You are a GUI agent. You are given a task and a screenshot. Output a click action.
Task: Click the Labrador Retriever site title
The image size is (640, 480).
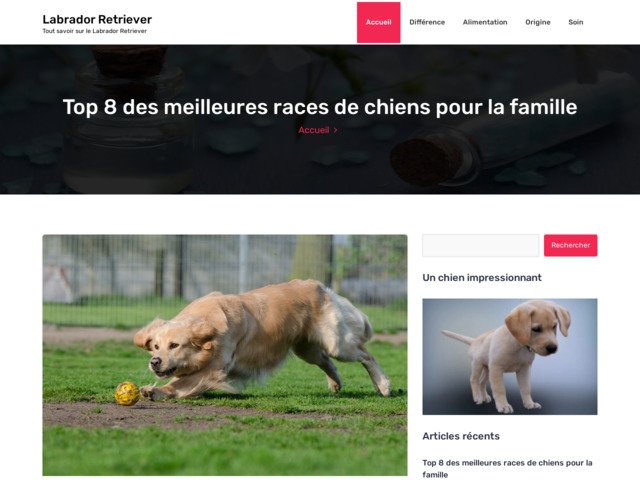[97, 19]
